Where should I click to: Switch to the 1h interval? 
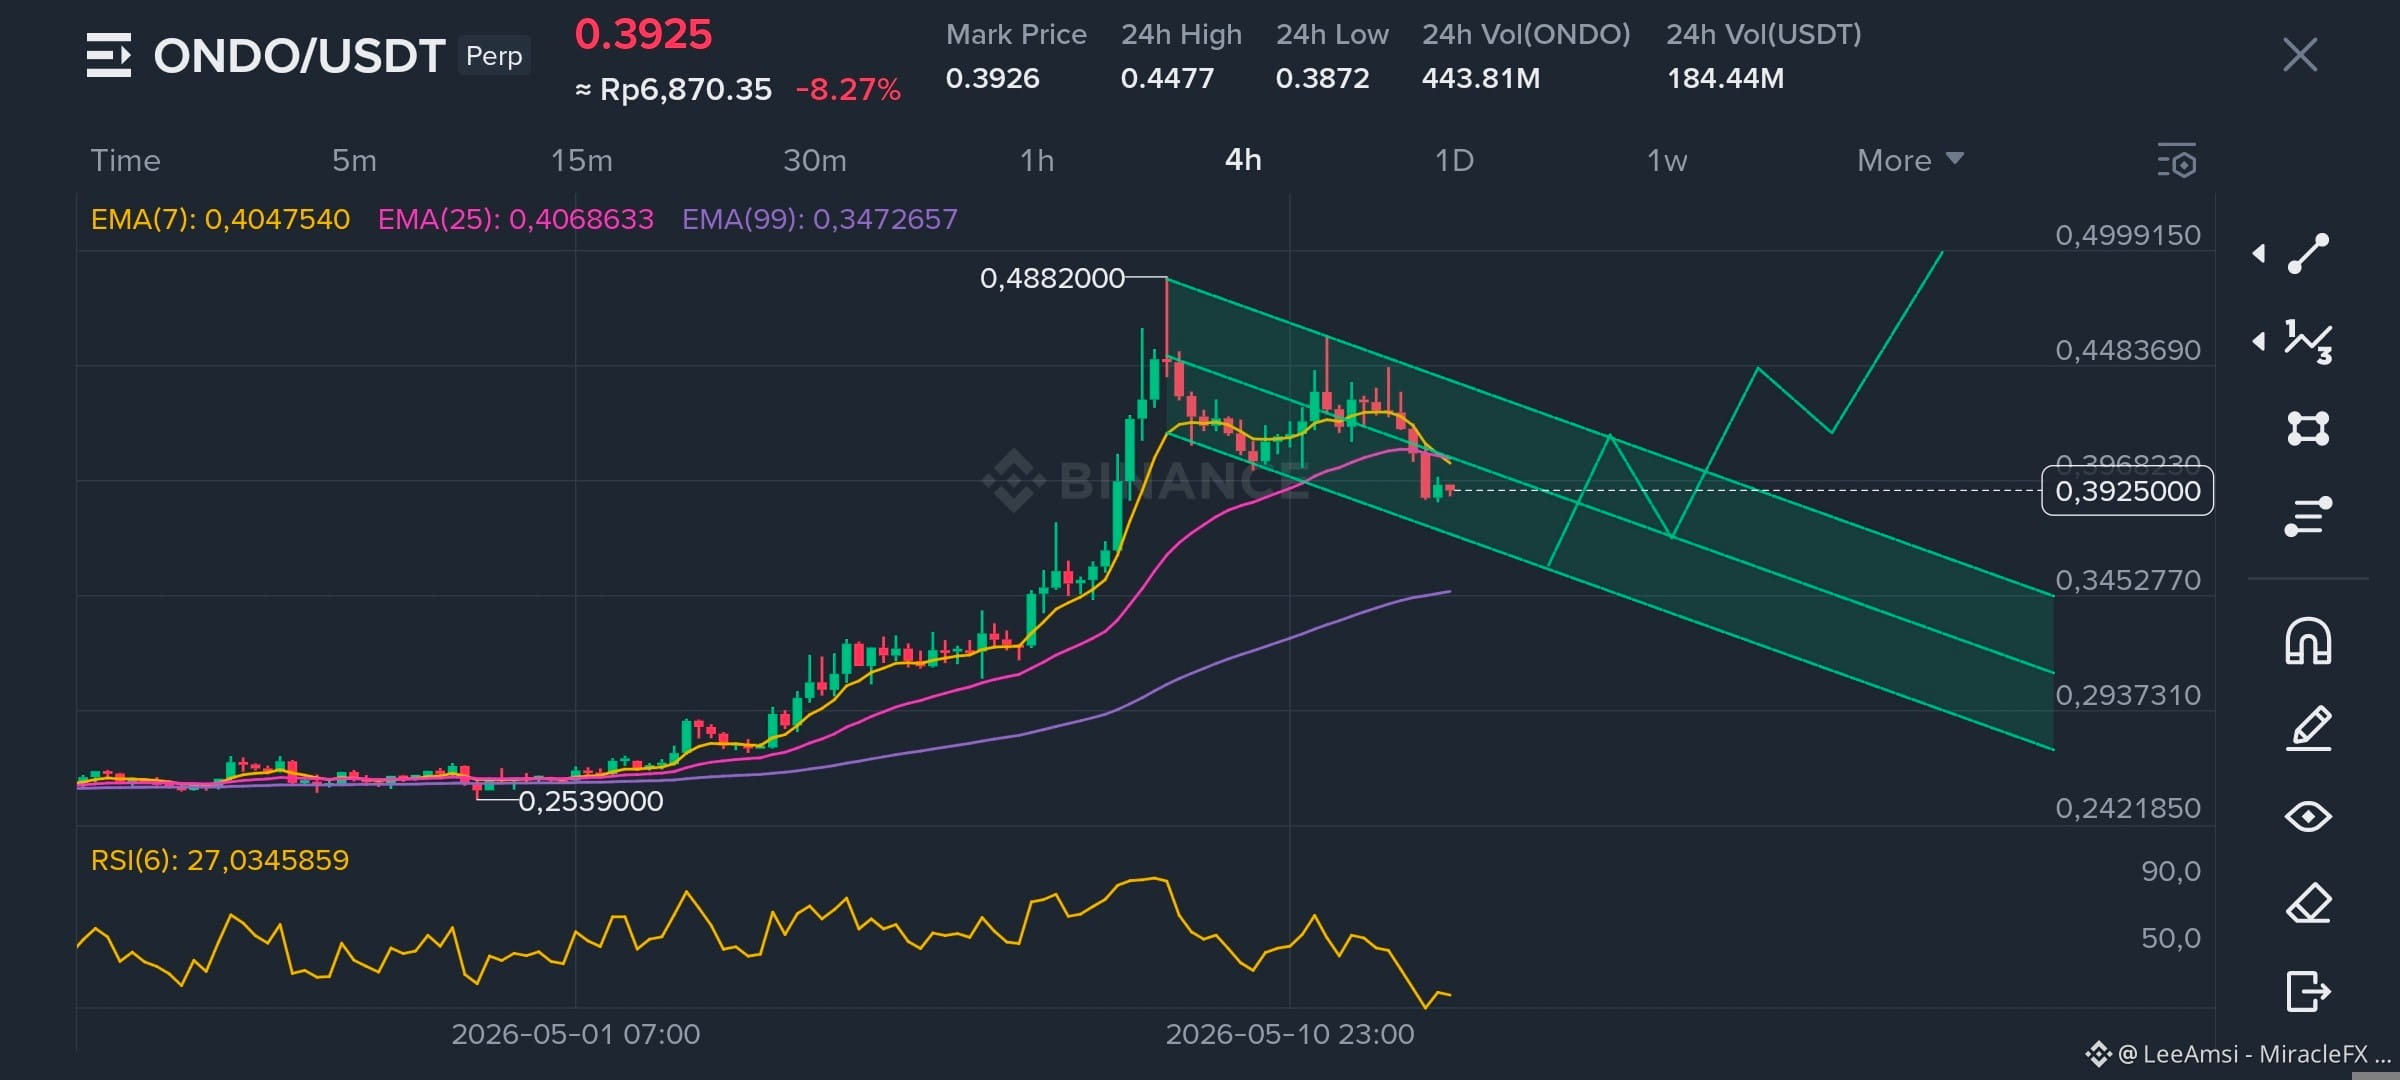point(1037,160)
